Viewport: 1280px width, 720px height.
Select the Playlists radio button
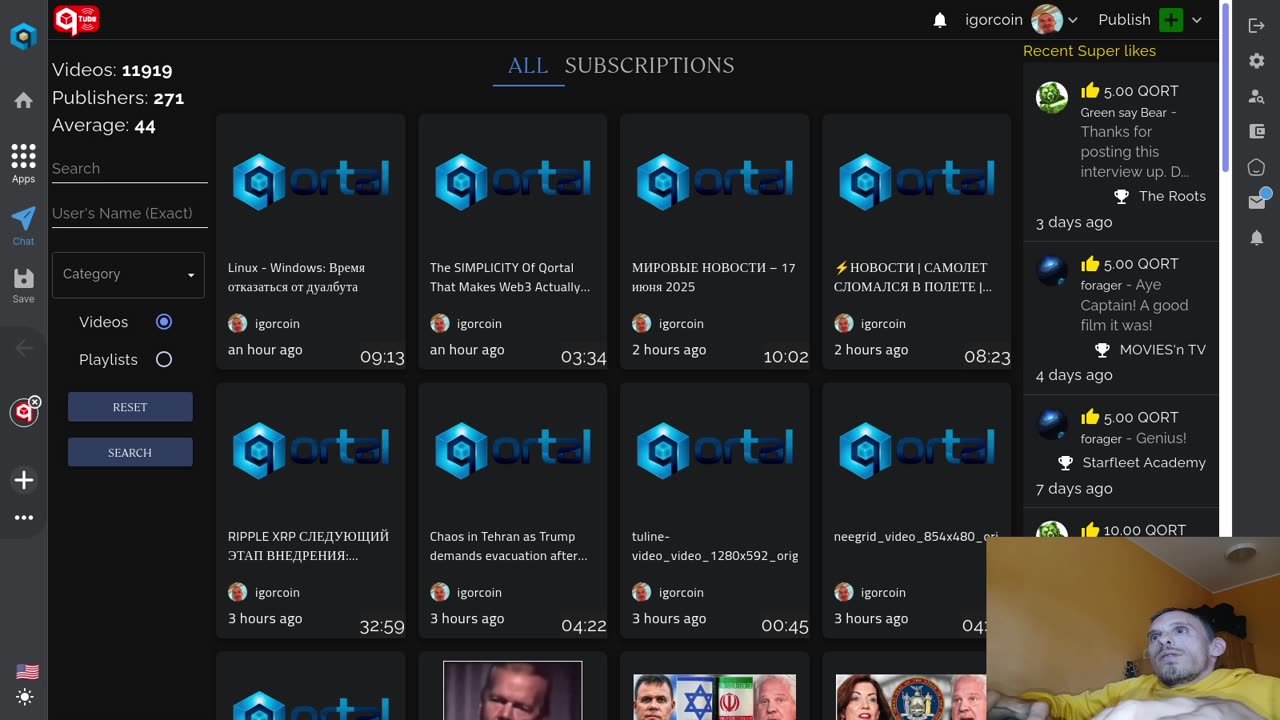(x=164, y=360)
